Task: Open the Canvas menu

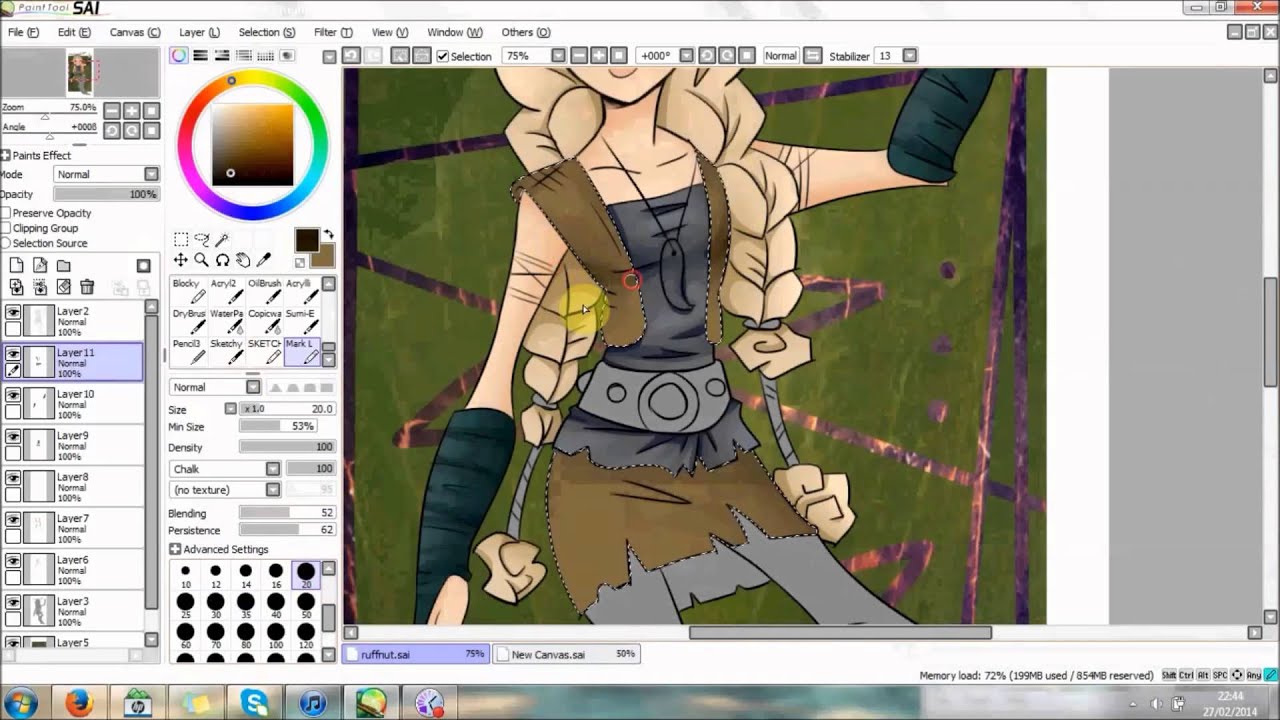Action: 134,32
